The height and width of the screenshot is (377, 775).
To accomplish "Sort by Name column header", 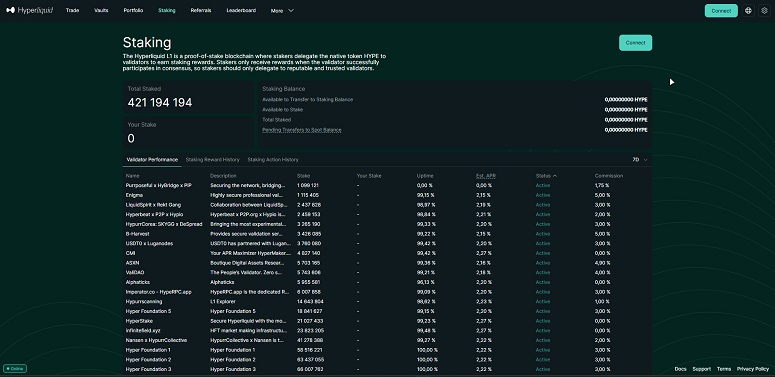I will [x=132, y=176].
